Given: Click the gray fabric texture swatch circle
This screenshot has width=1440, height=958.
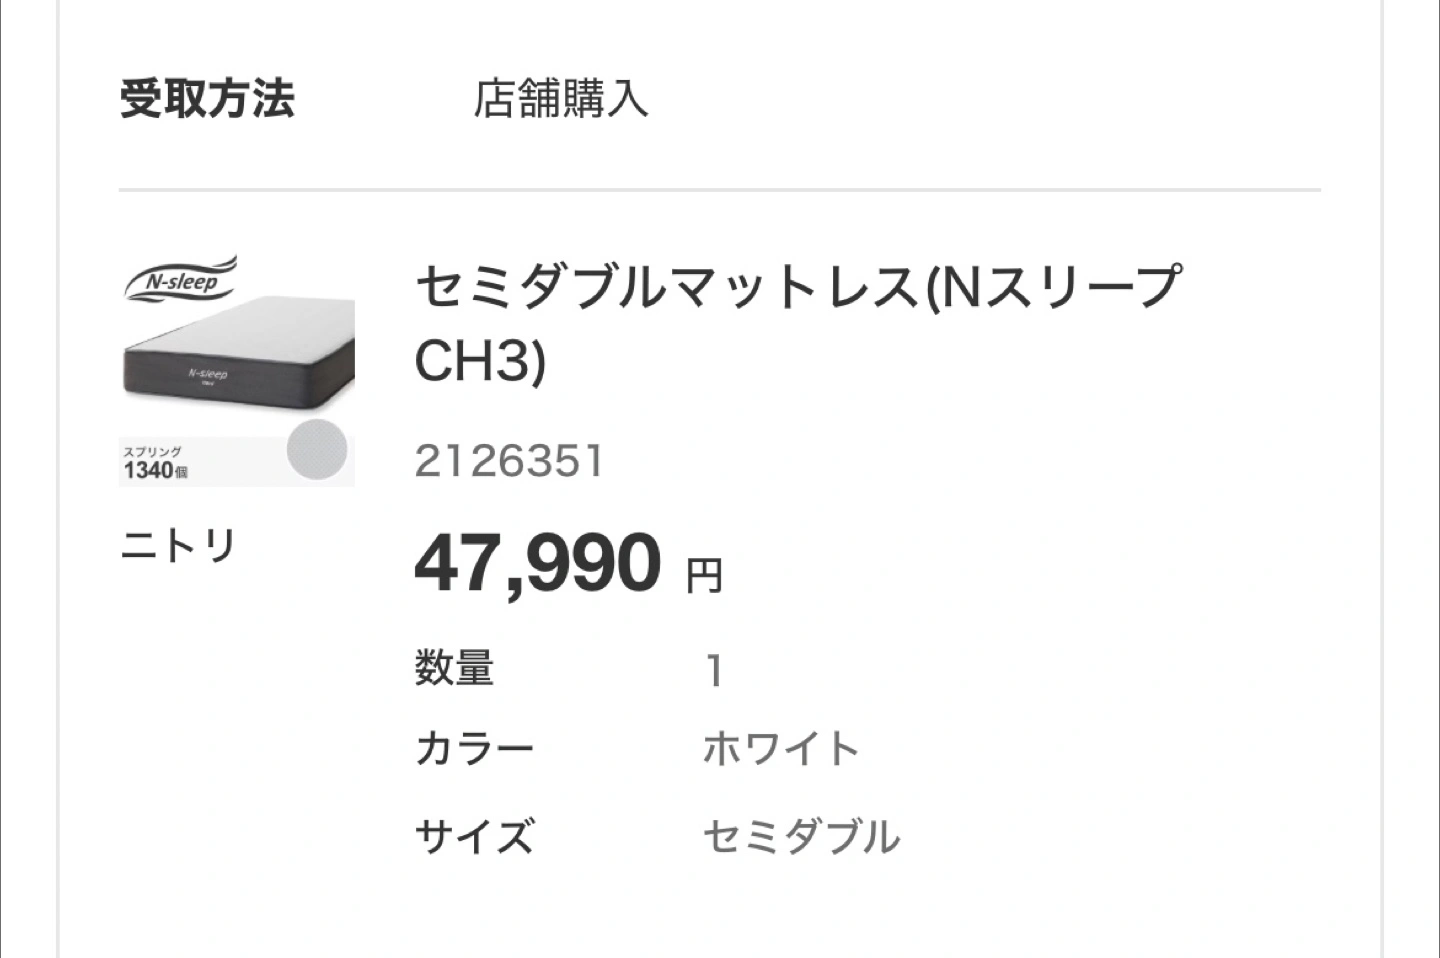Looking at the screenshot, I should (x=317, y=450).
